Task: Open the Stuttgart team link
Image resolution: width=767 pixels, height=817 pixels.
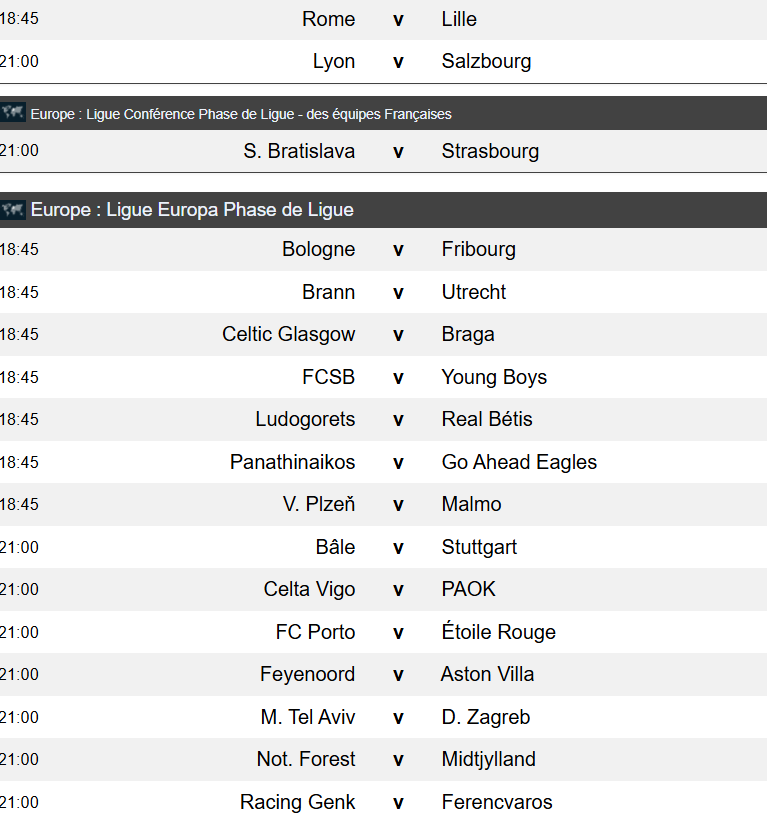Action: (x=479, y=547)
